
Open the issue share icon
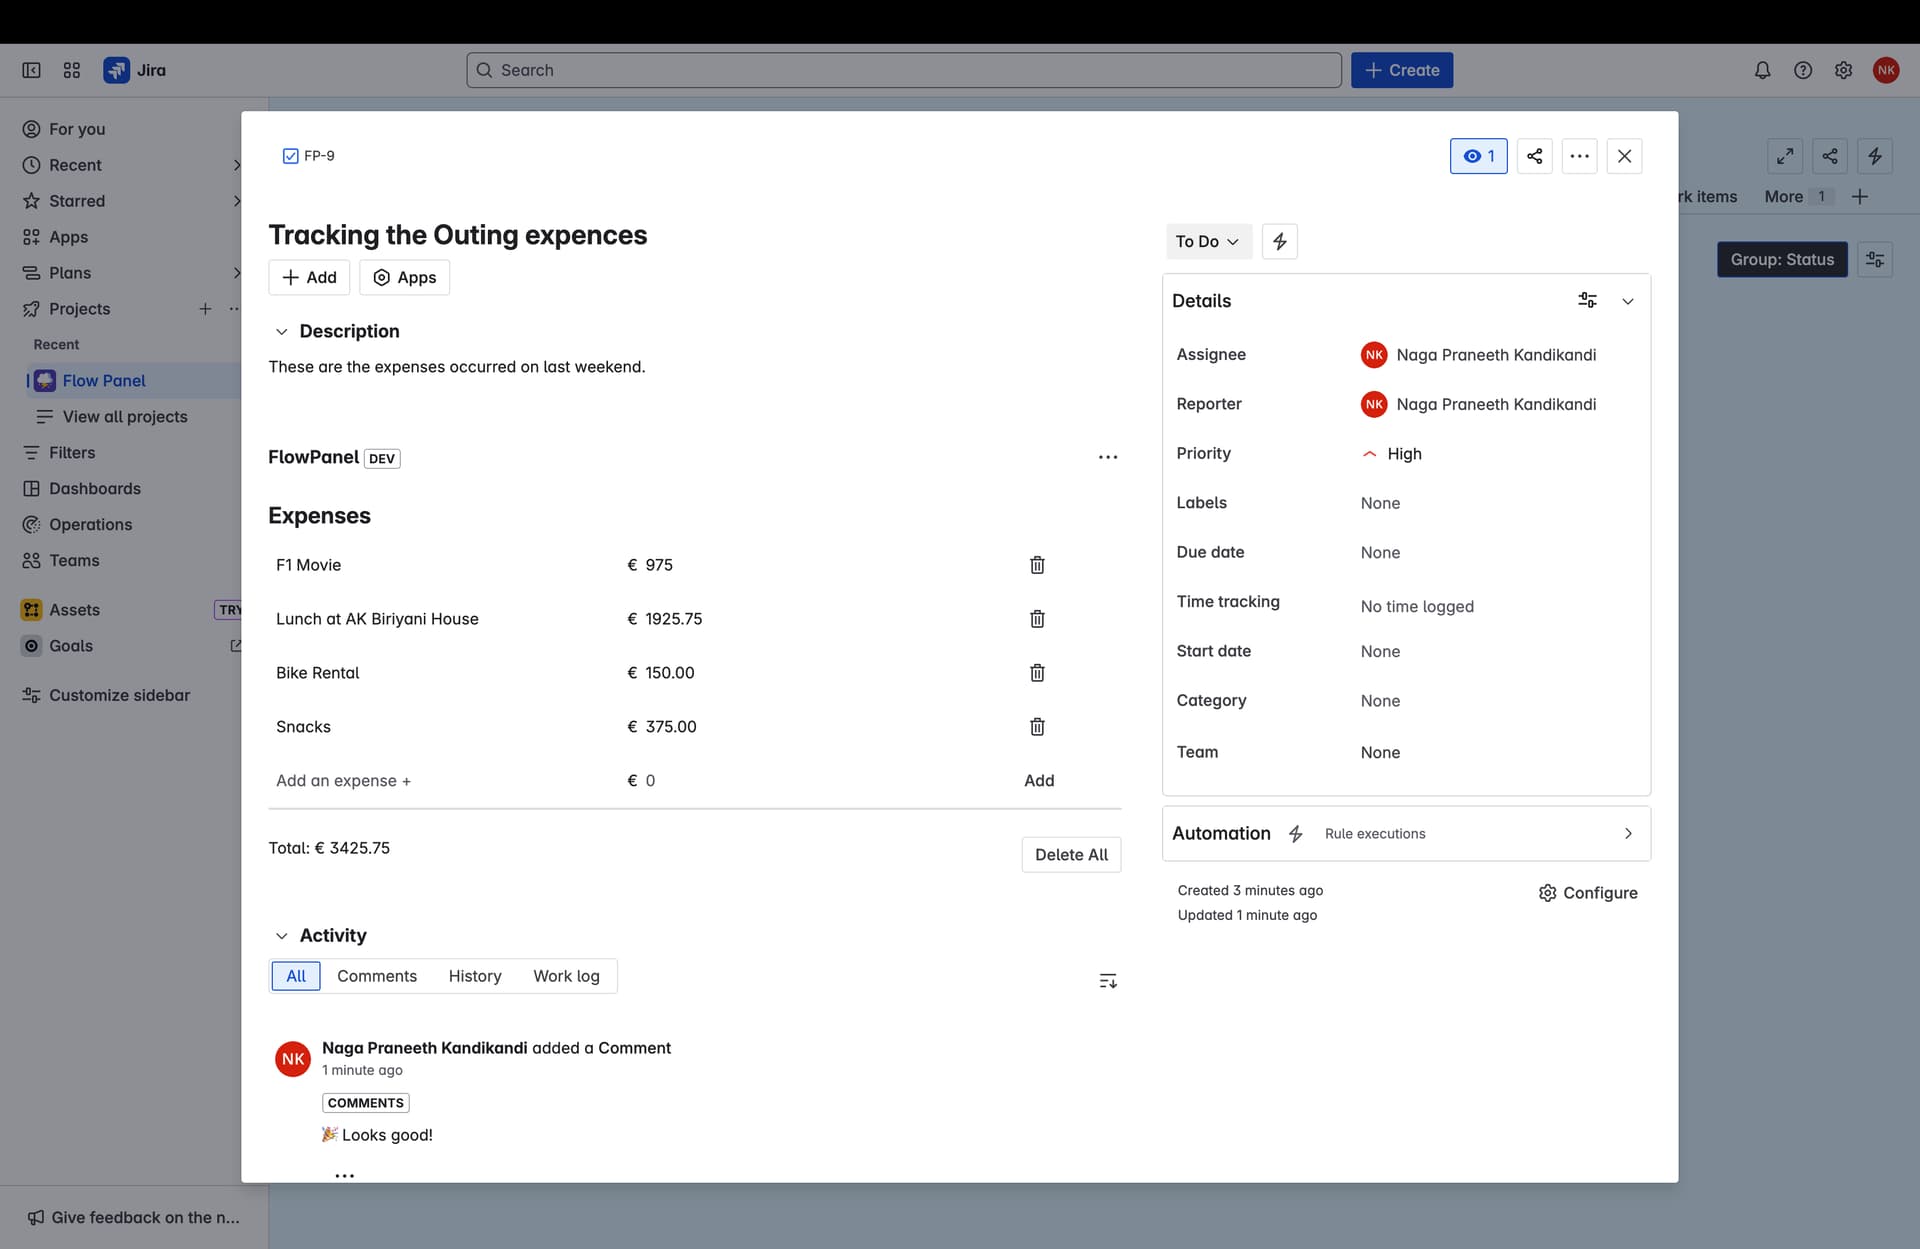coord(1534,156)
